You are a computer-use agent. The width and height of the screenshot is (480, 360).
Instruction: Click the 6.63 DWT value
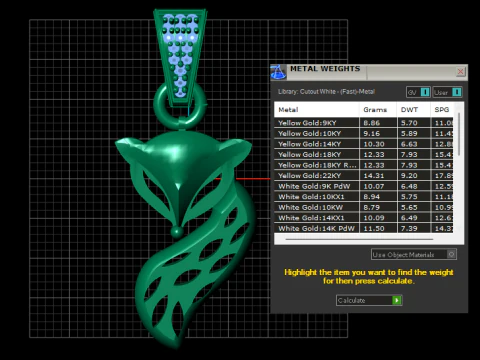(x=409, y=144)
